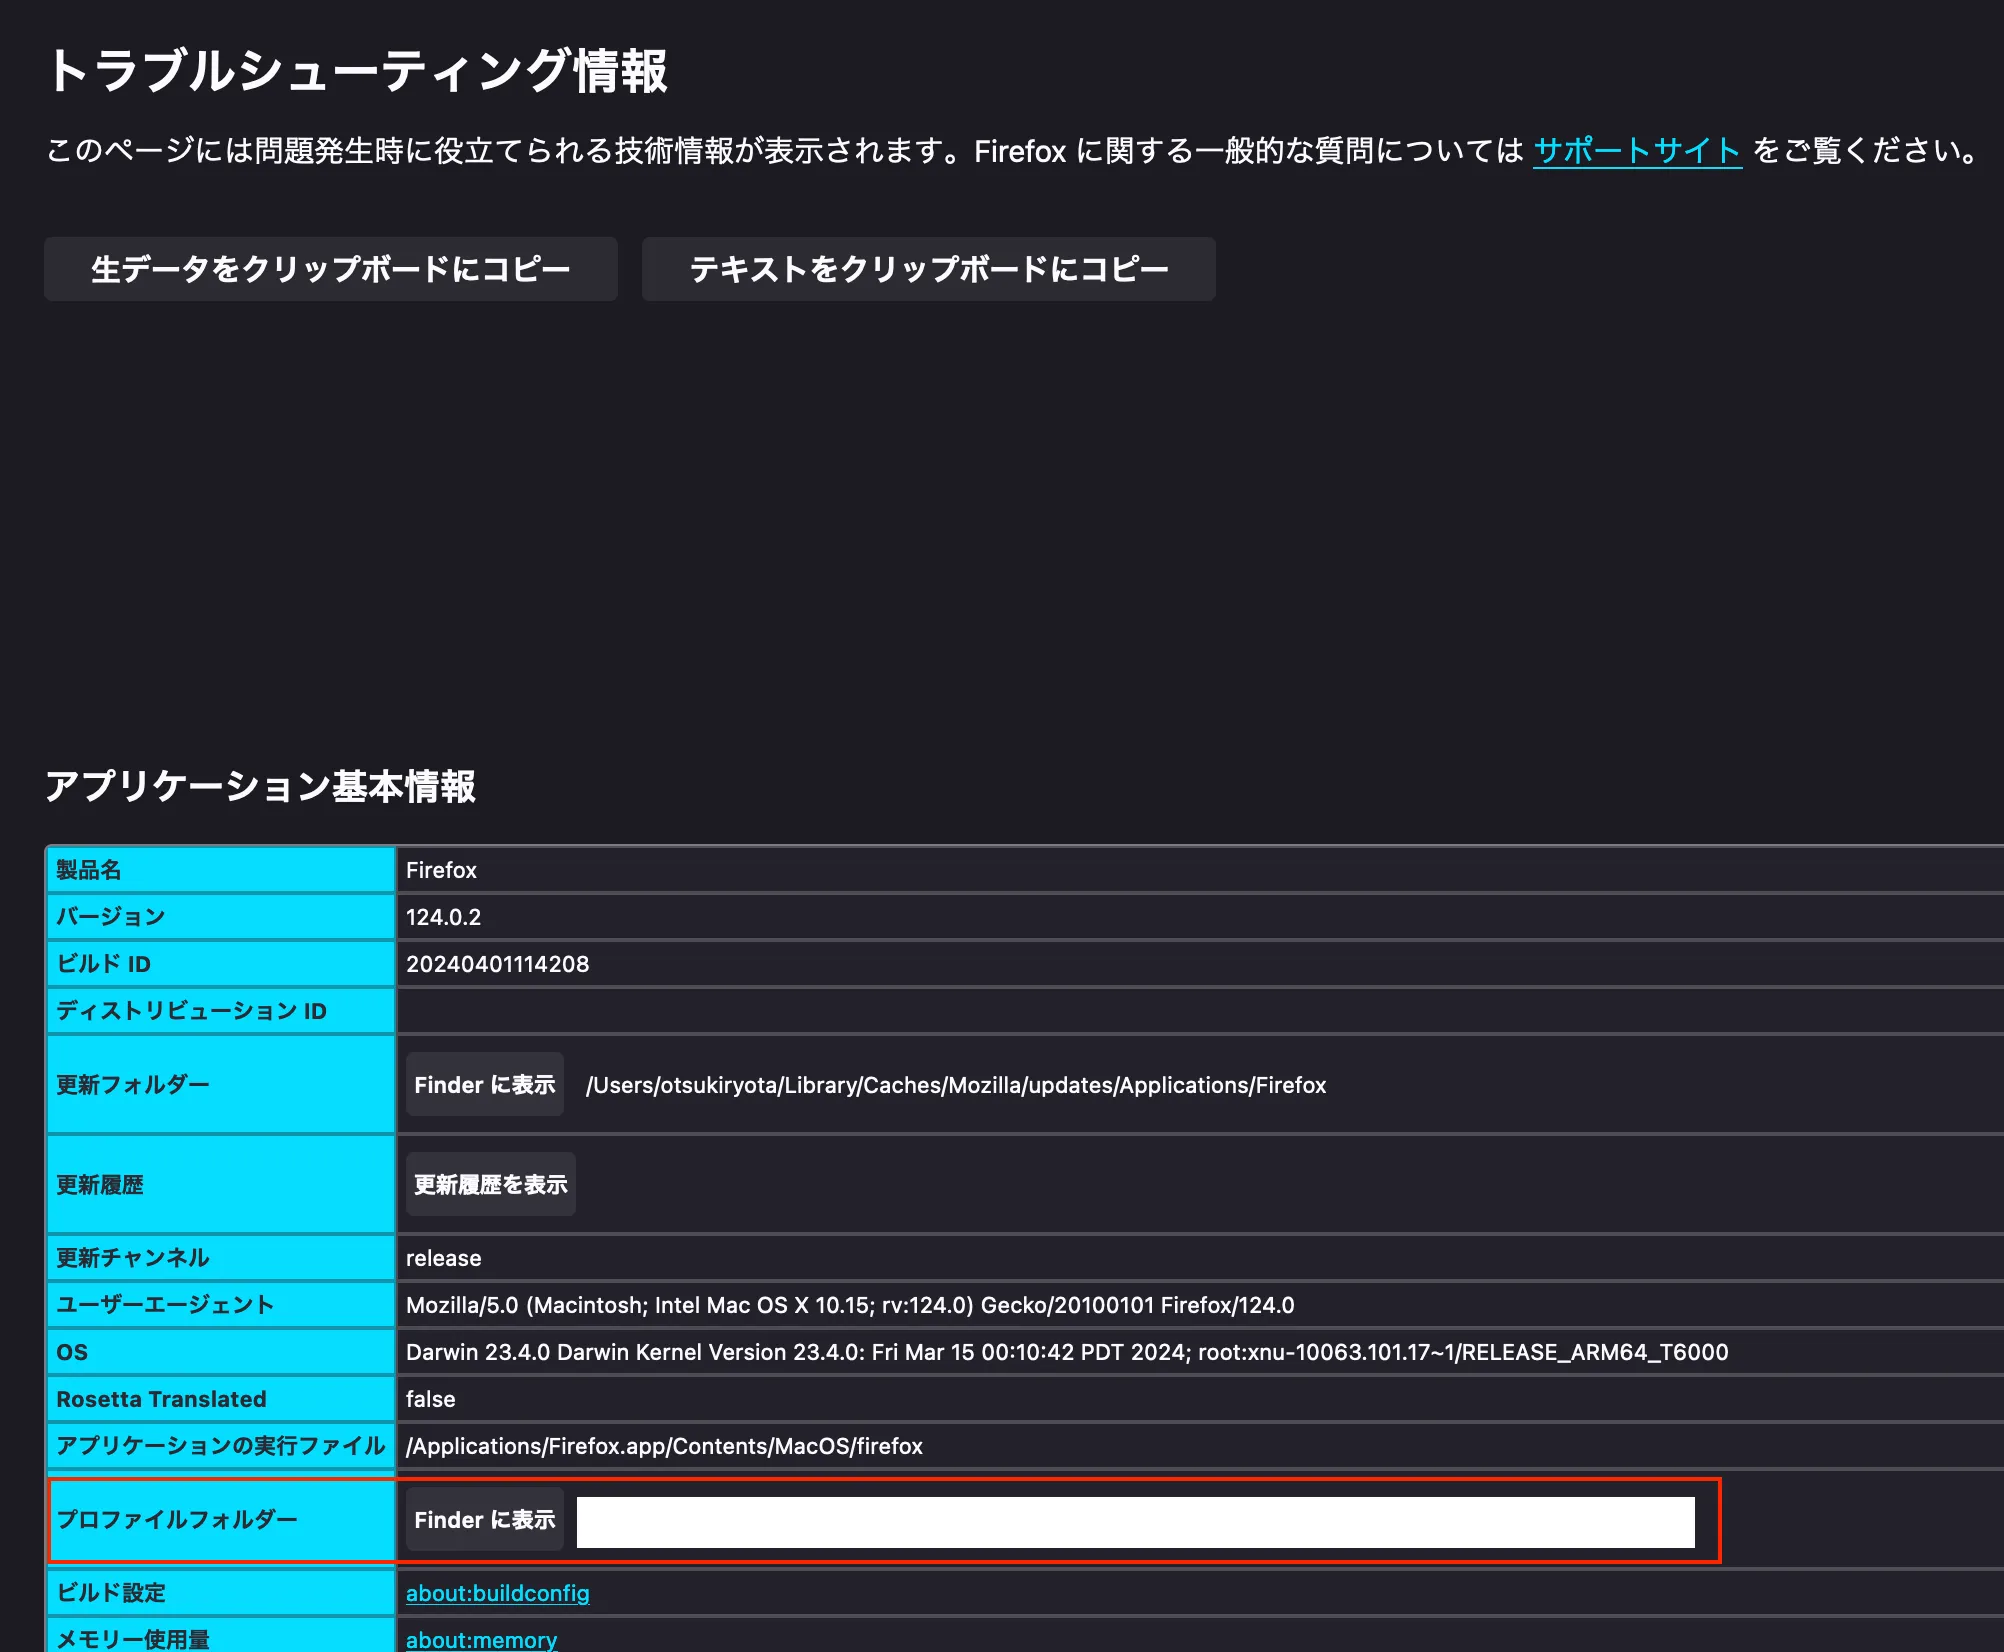
Task: Click the 製品名 table header cell
Action: [x=92, y=869]
